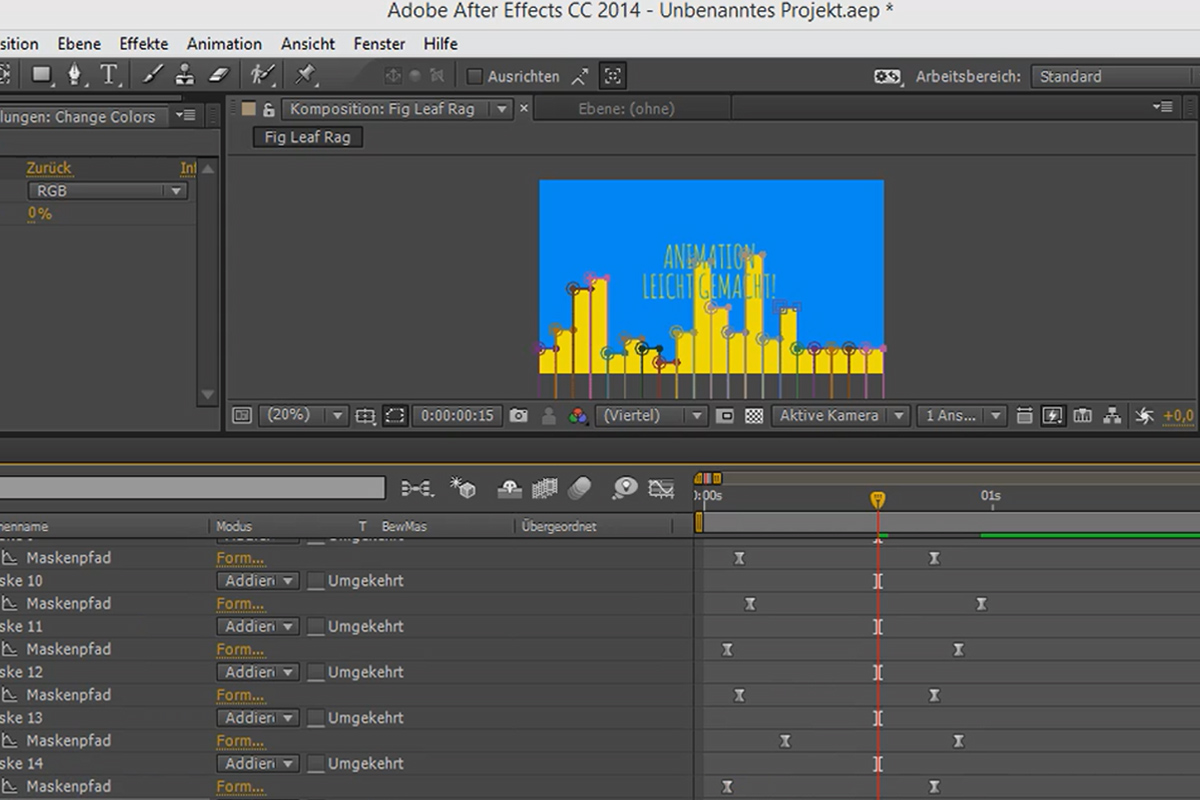1200x800 pixels.
Task: Select the Pen tool
Action: point(75,75)
